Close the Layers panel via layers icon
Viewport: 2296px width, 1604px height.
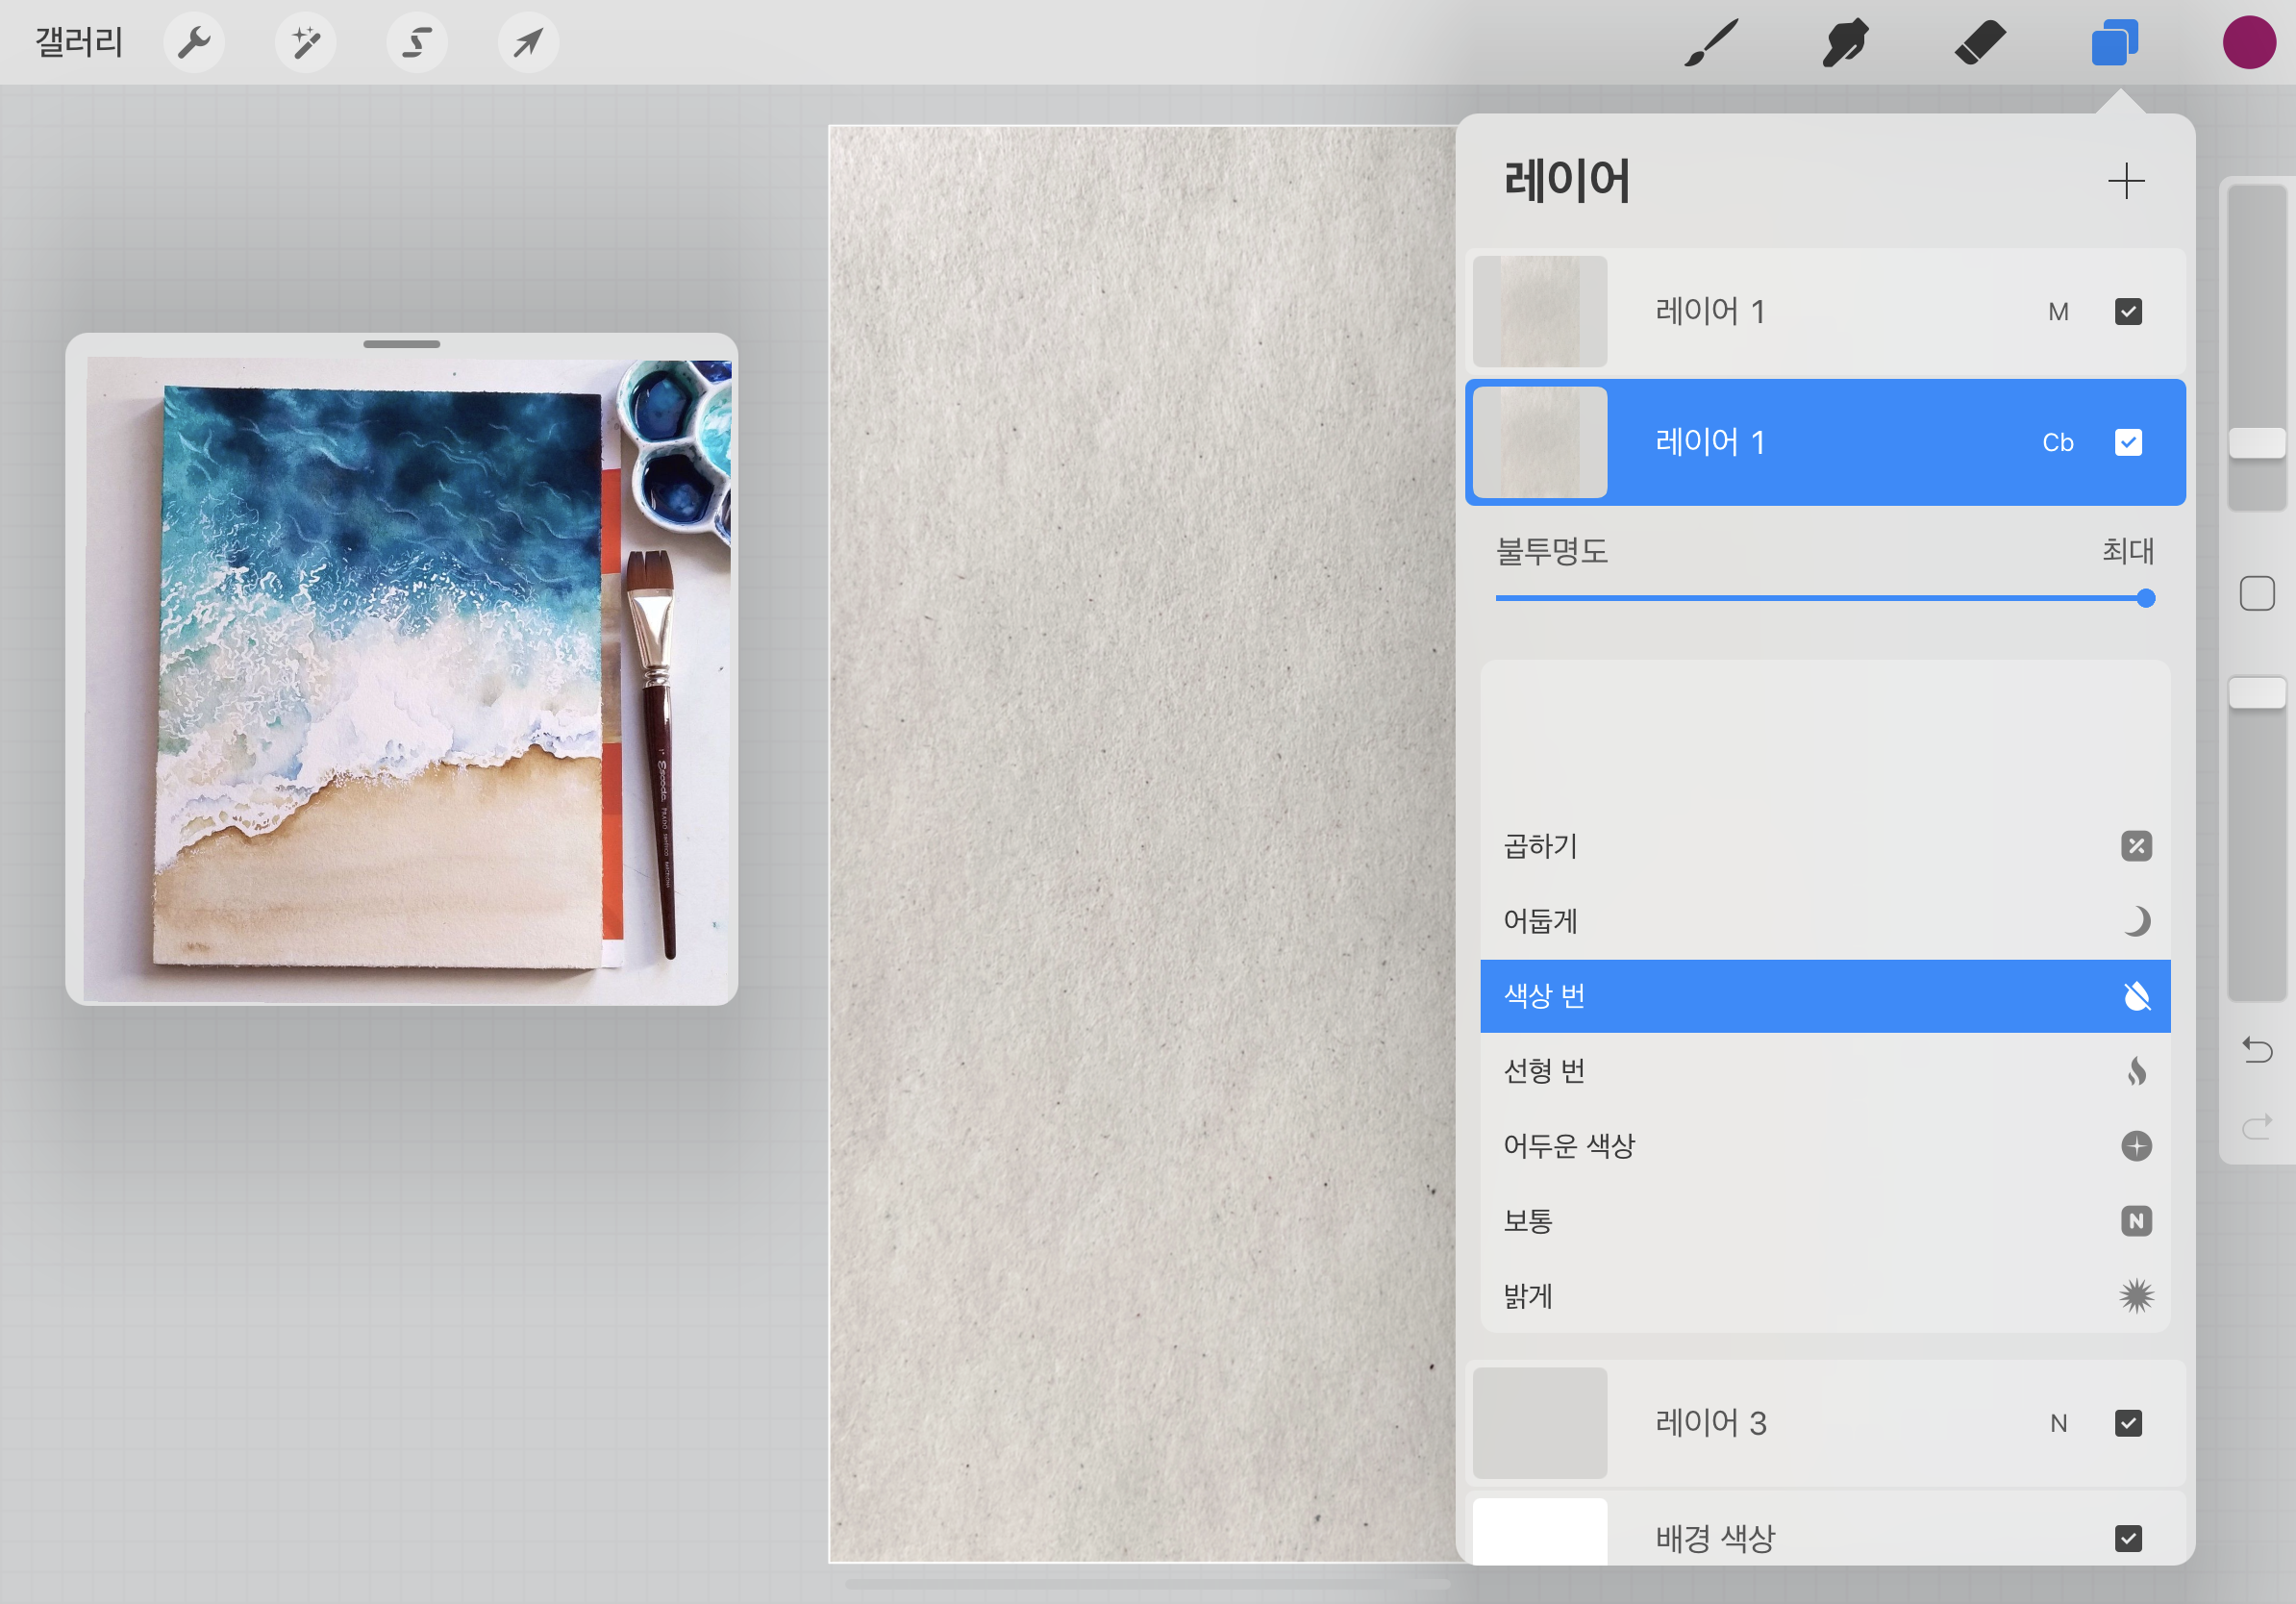click(x=2113, y=43)
